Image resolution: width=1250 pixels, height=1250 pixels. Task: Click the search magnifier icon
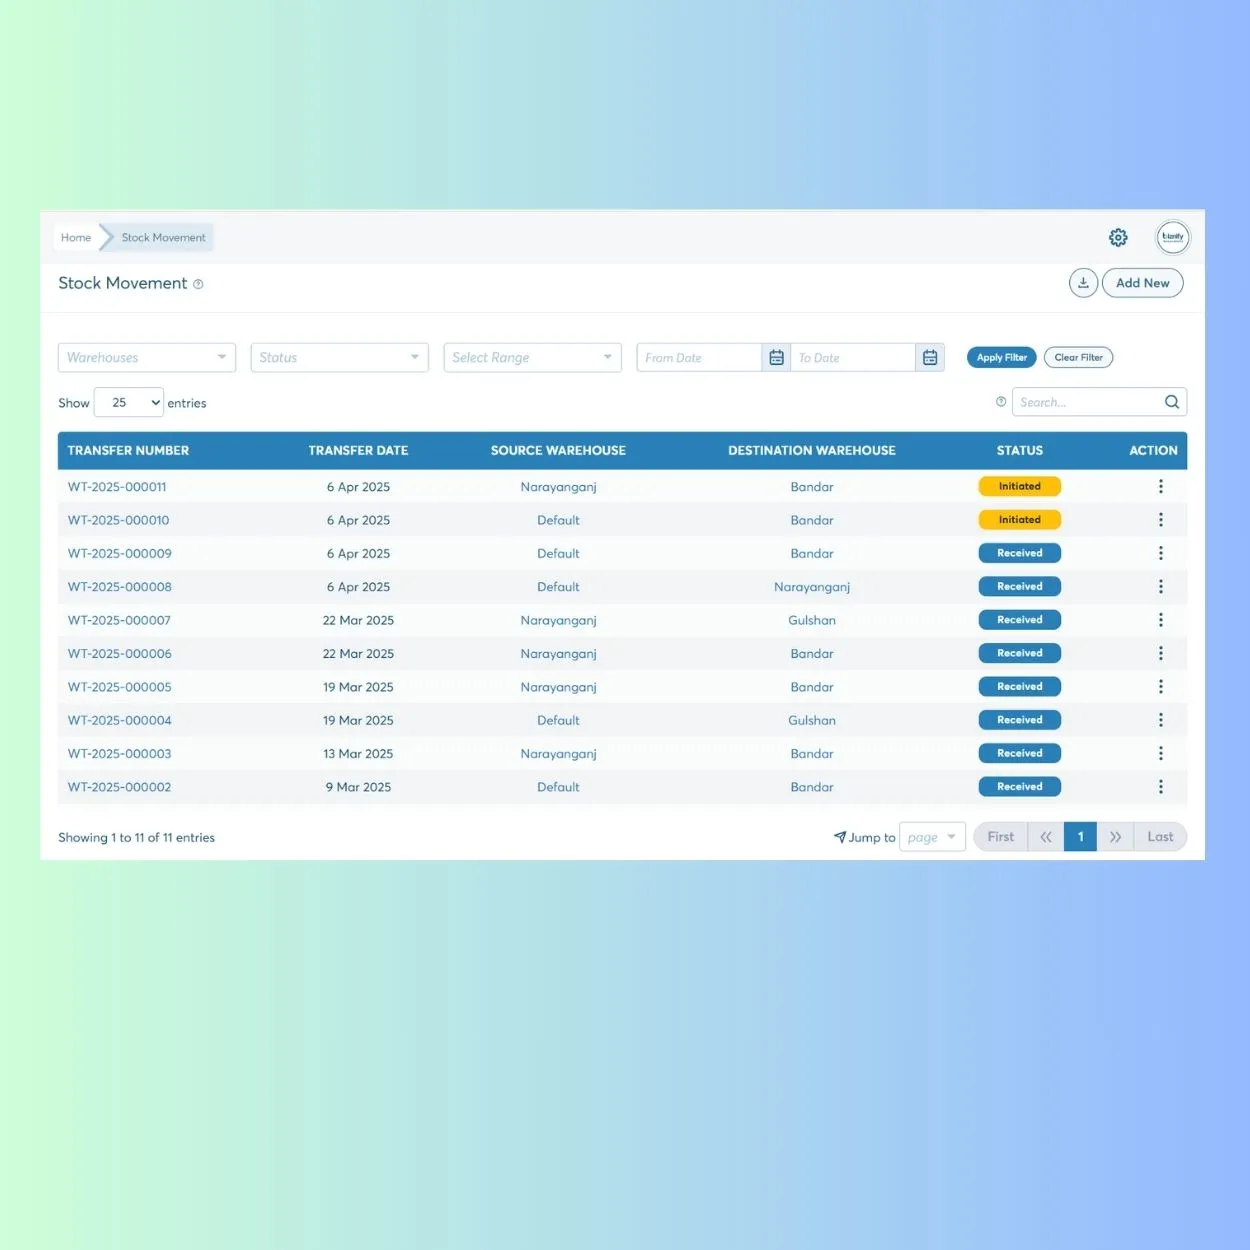click(x=1171, y=402)
